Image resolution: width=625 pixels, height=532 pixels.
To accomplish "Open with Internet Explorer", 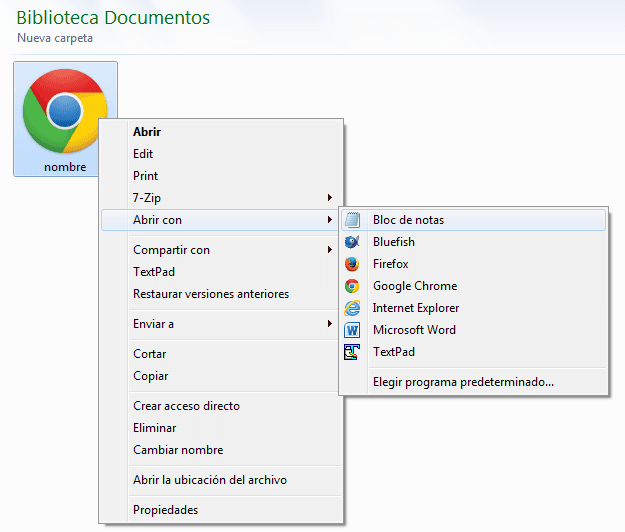I will click(474, 308).
